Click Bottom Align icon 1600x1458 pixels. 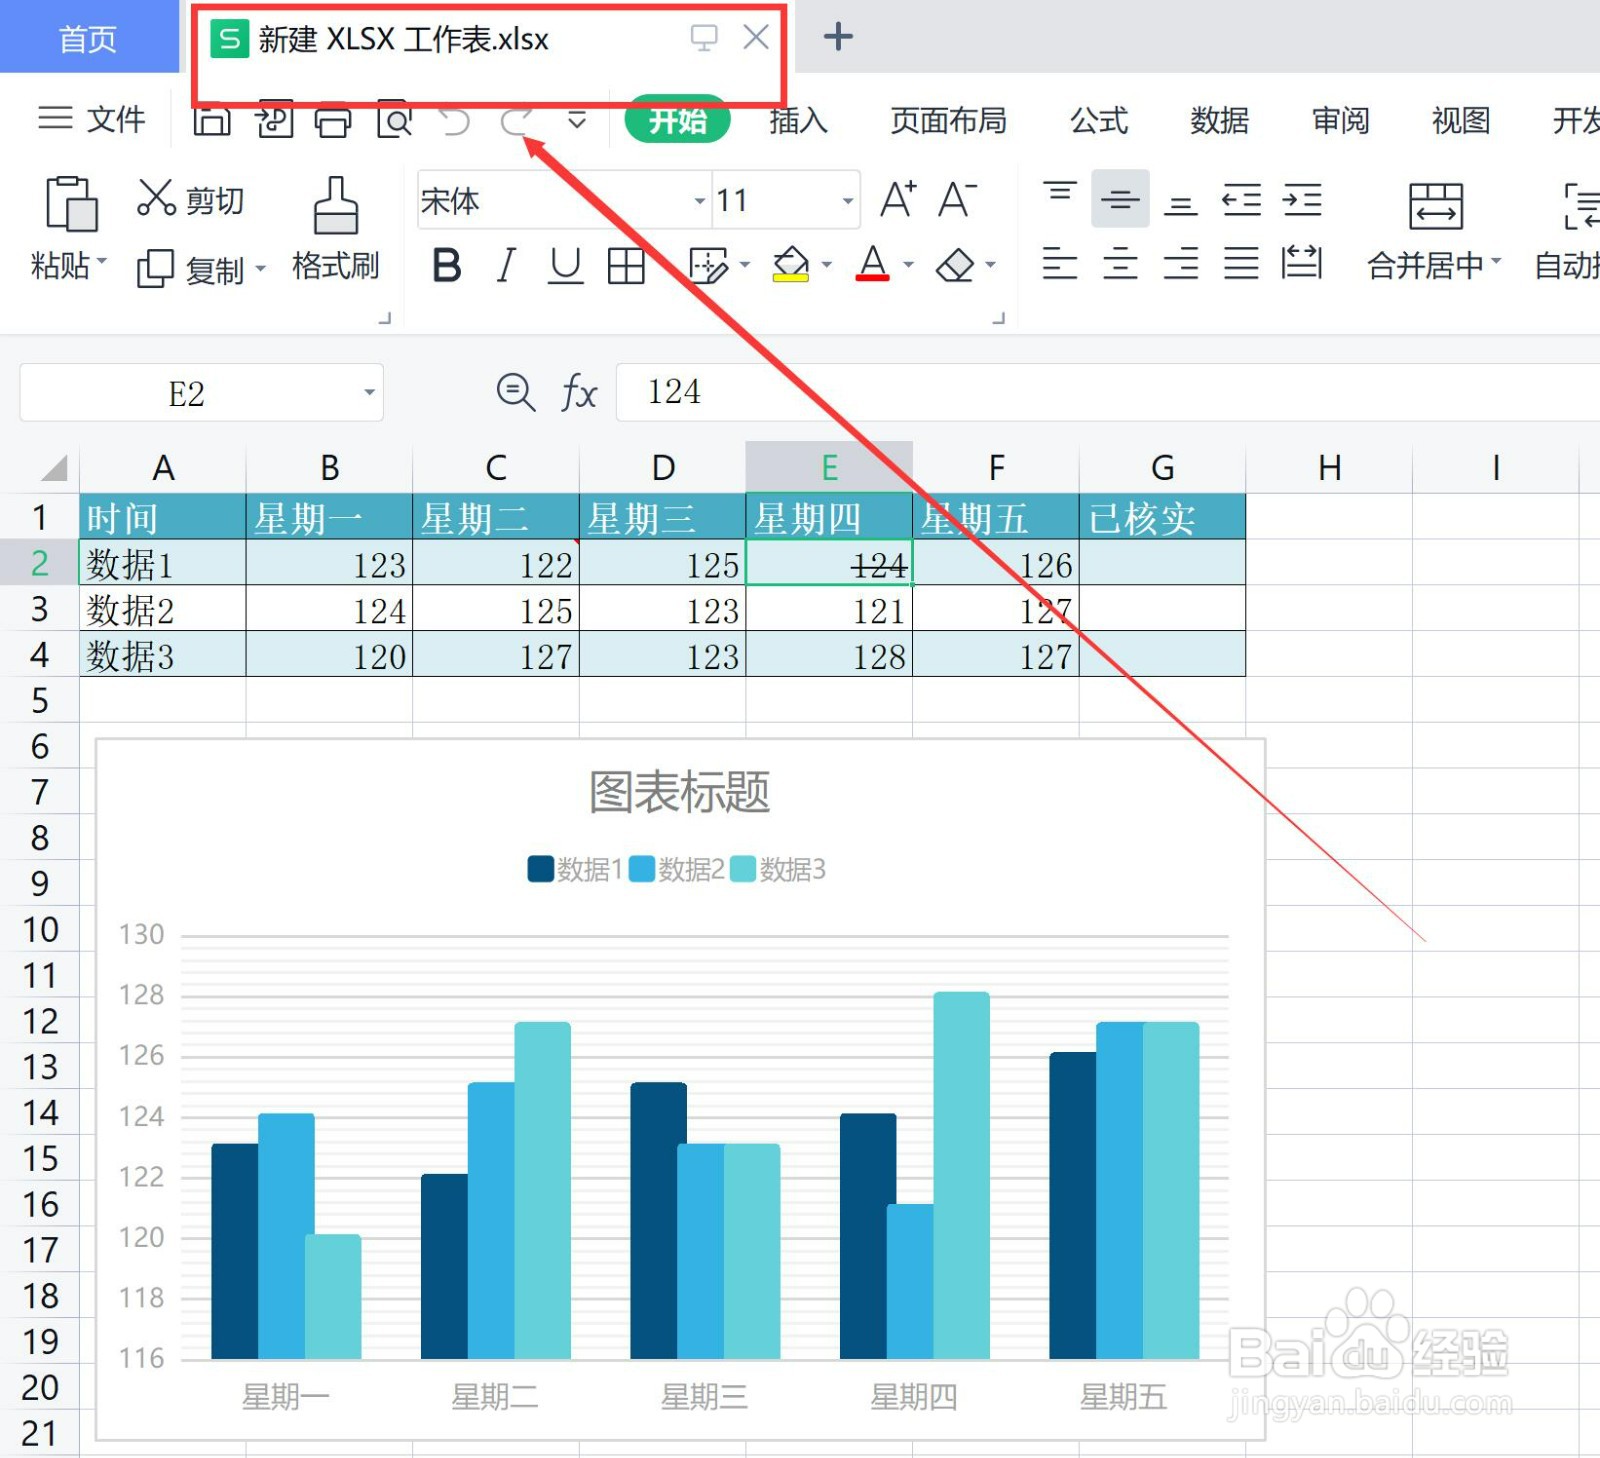1181,206
